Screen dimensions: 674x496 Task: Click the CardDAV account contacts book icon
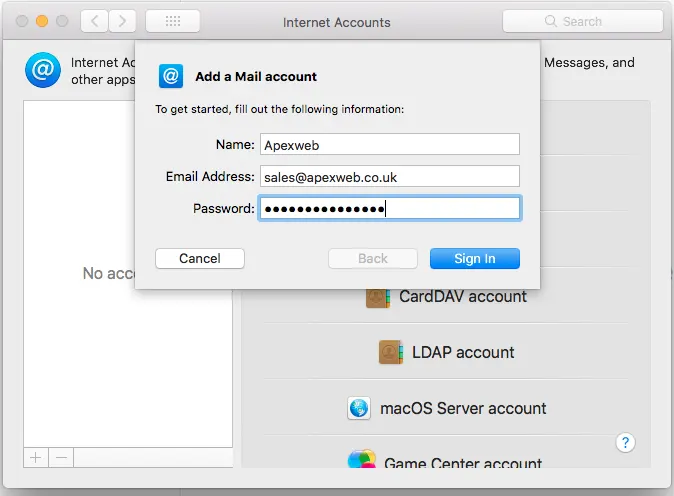tap(378, 296)
